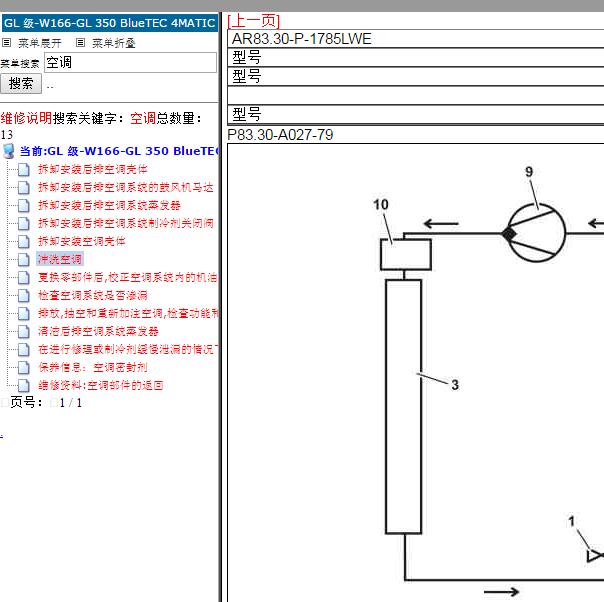Open 维修资料:空调部件的返回 entry
Image resolution: width=604 pixels, height=602 pixels.
click(x=101, y=386)
